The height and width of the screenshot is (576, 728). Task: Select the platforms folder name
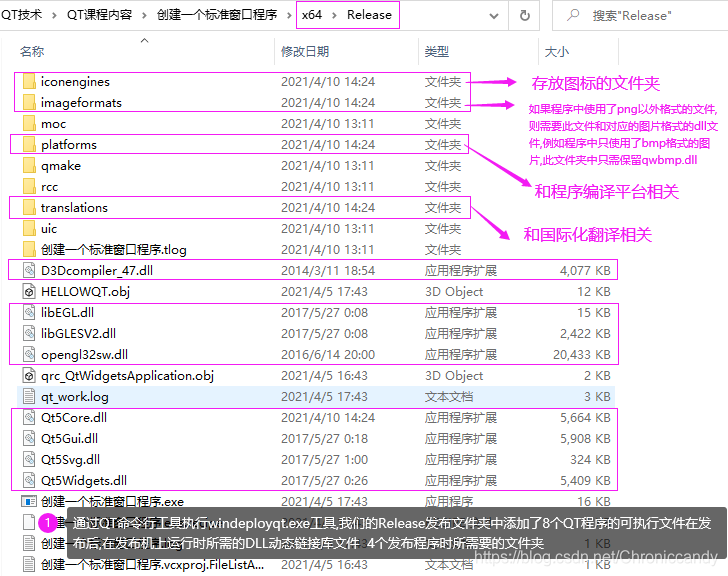click(x=69, y=145)
